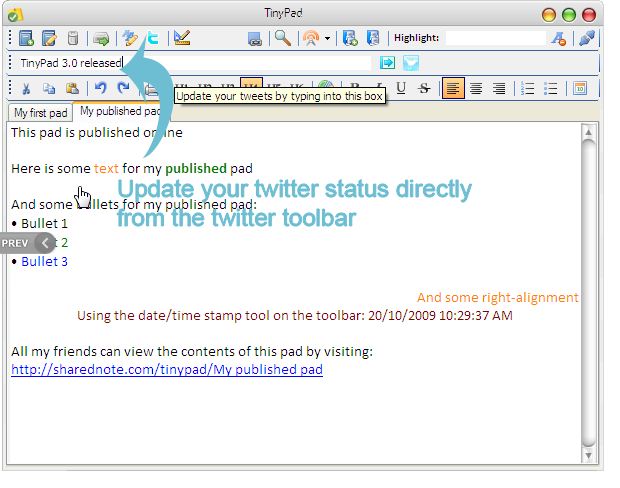Viewport: 620px width, 488px height.
Task: Clear highlighting with the A icon
Action: (559, 38)
